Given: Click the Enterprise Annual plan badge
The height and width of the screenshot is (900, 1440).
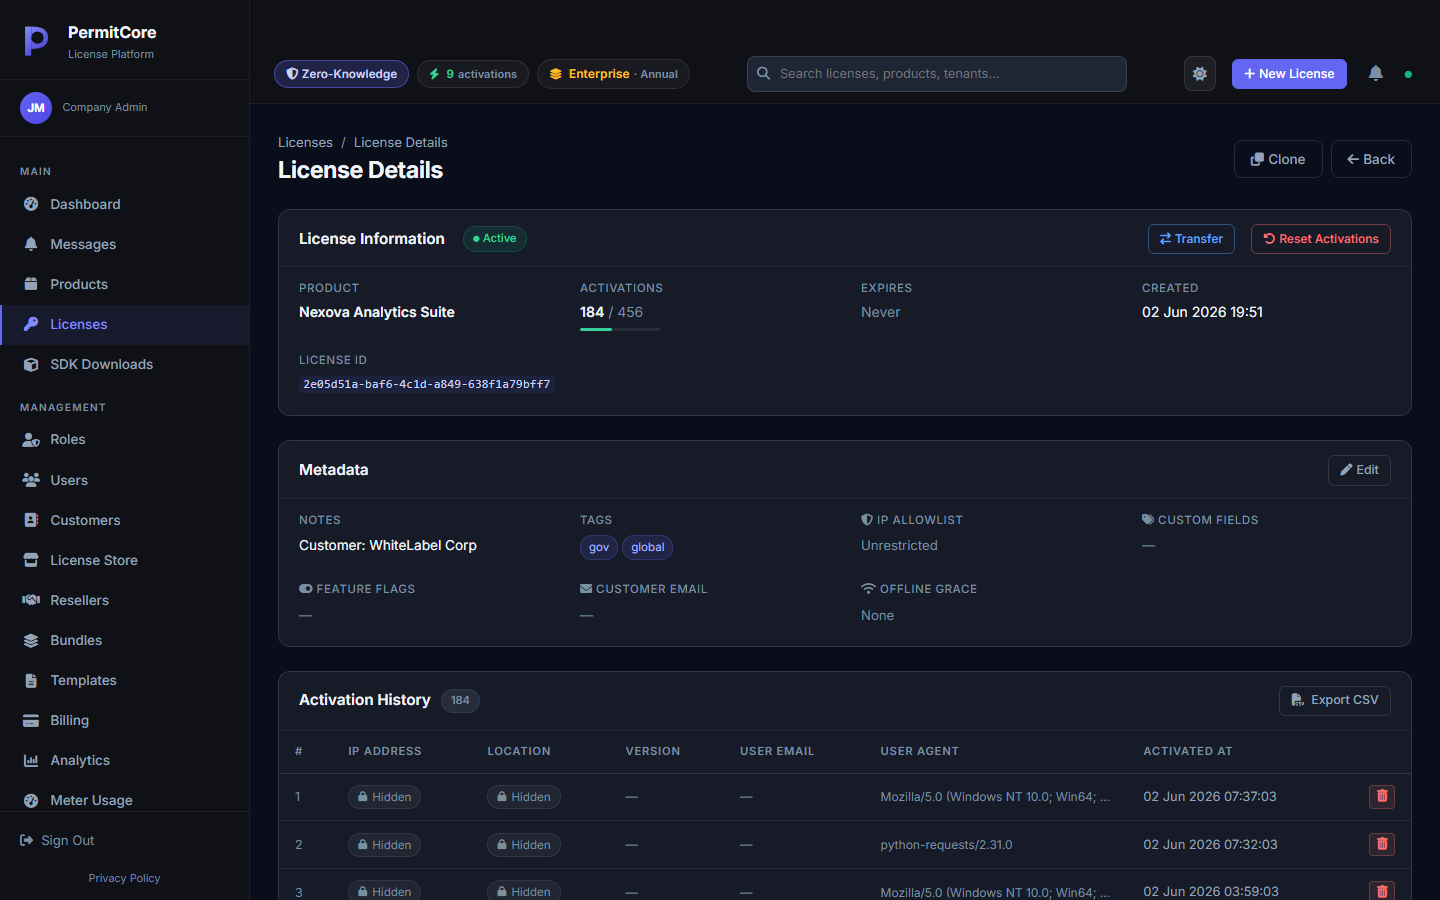Looking at the screenshot, I should (x=613, y=74).
